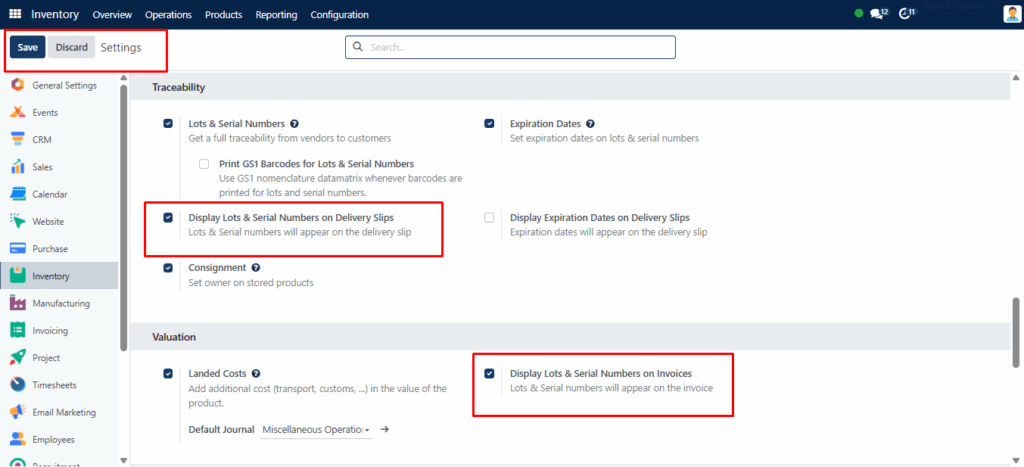Screen dimensions: 1024x467
Task: Open the Overview menu
Action: pyautogui.click(x=112, y=14)
